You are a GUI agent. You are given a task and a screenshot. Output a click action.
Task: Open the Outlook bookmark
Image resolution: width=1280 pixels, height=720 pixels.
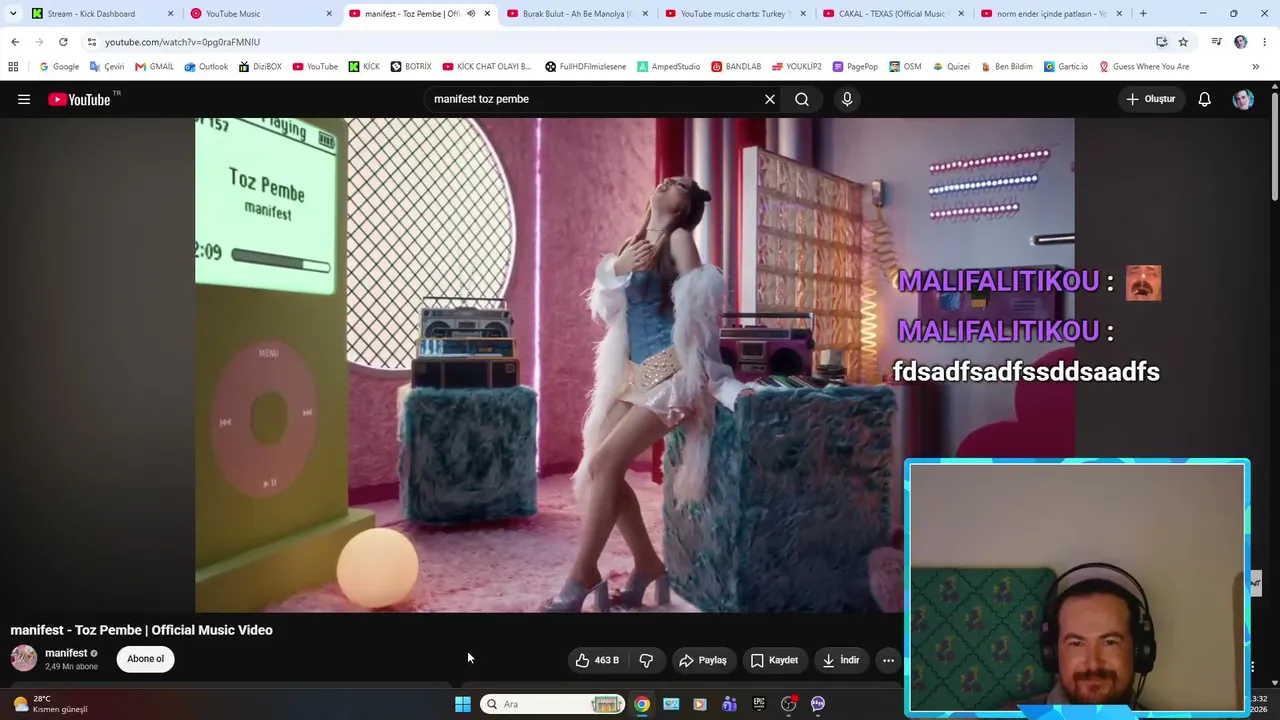pyautogui.click(x=206, y=67)
